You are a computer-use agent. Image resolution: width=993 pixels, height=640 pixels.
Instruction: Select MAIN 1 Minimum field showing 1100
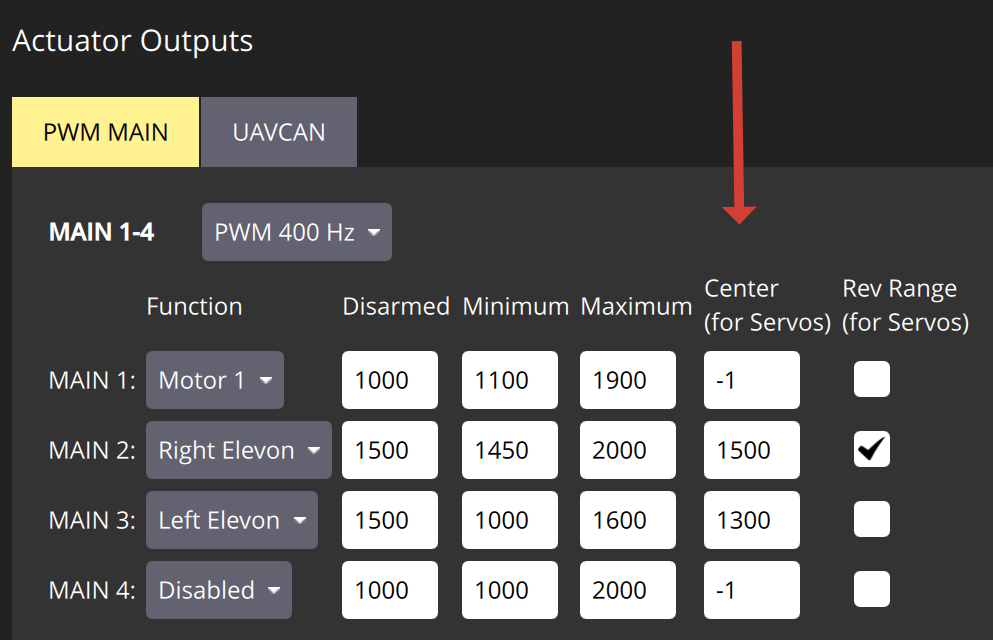pos(510,380)
